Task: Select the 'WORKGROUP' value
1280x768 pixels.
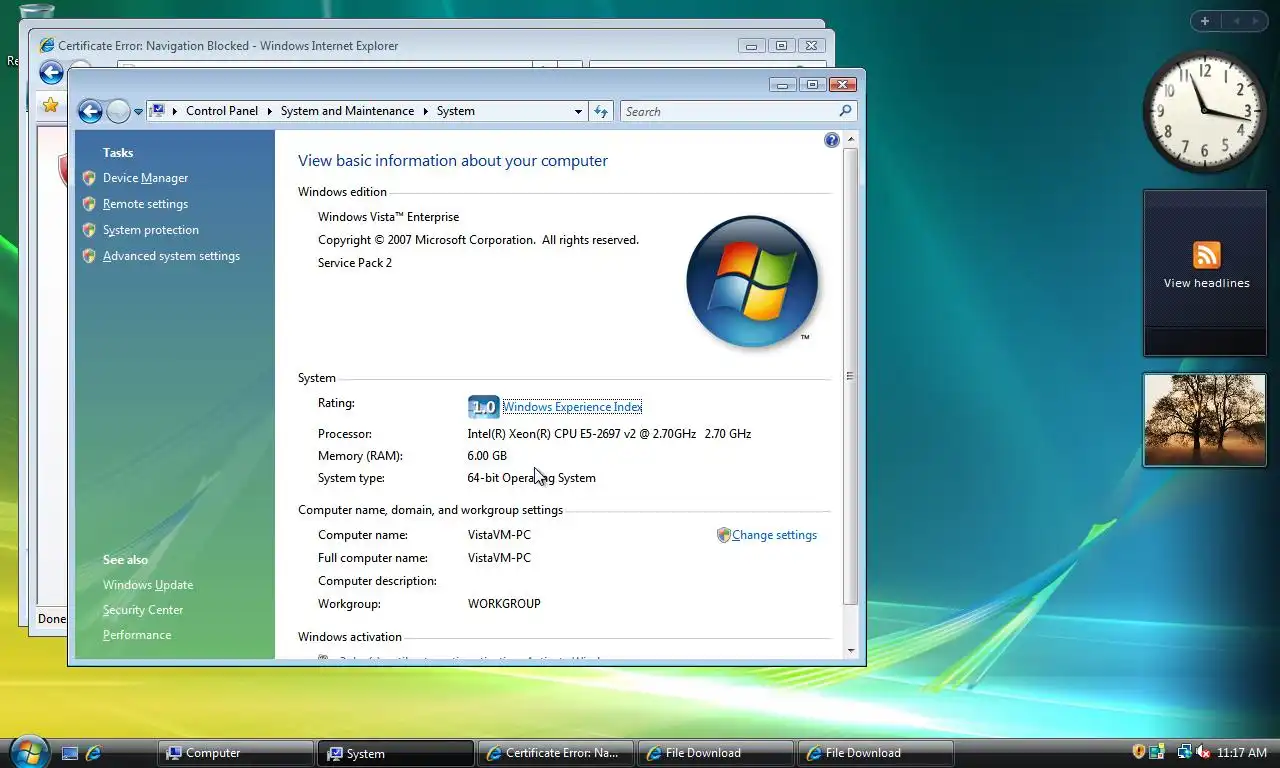Action: [x=504, y=604]
